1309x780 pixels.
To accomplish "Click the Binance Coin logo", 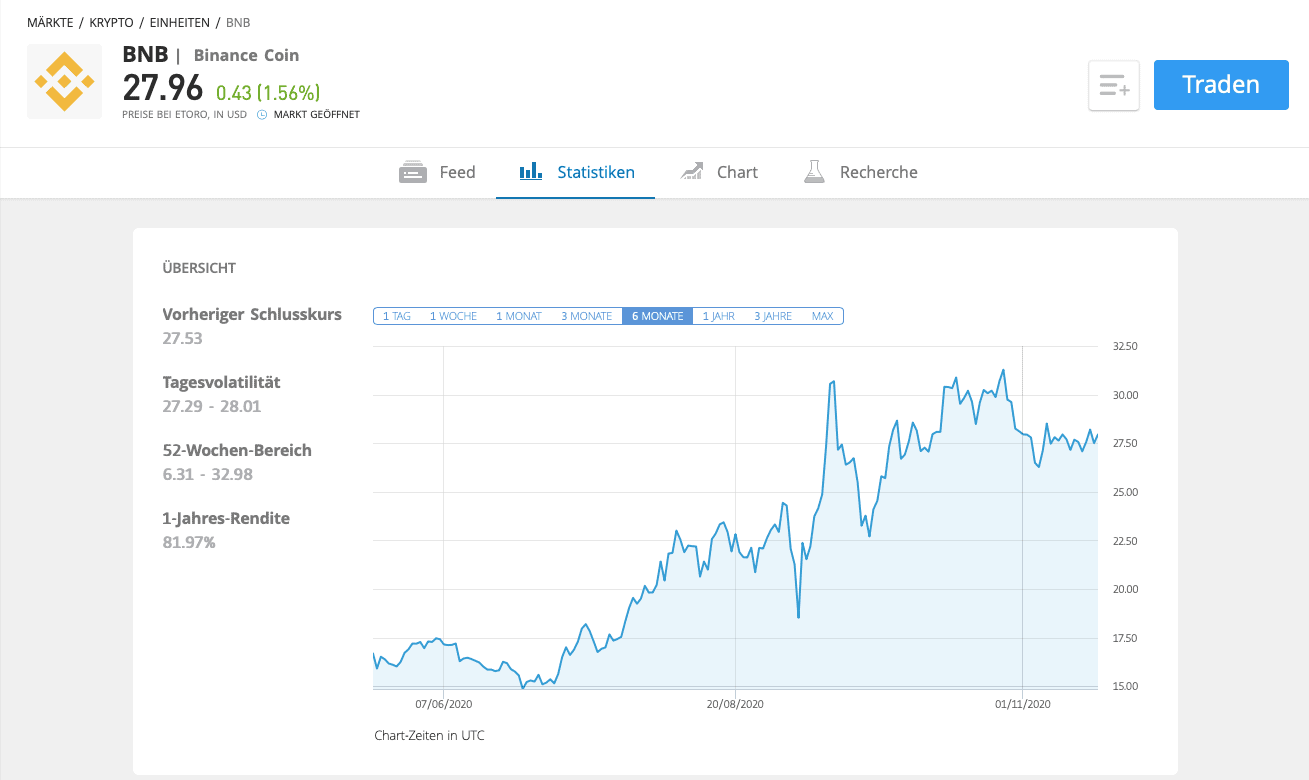I will pos(64,81).
